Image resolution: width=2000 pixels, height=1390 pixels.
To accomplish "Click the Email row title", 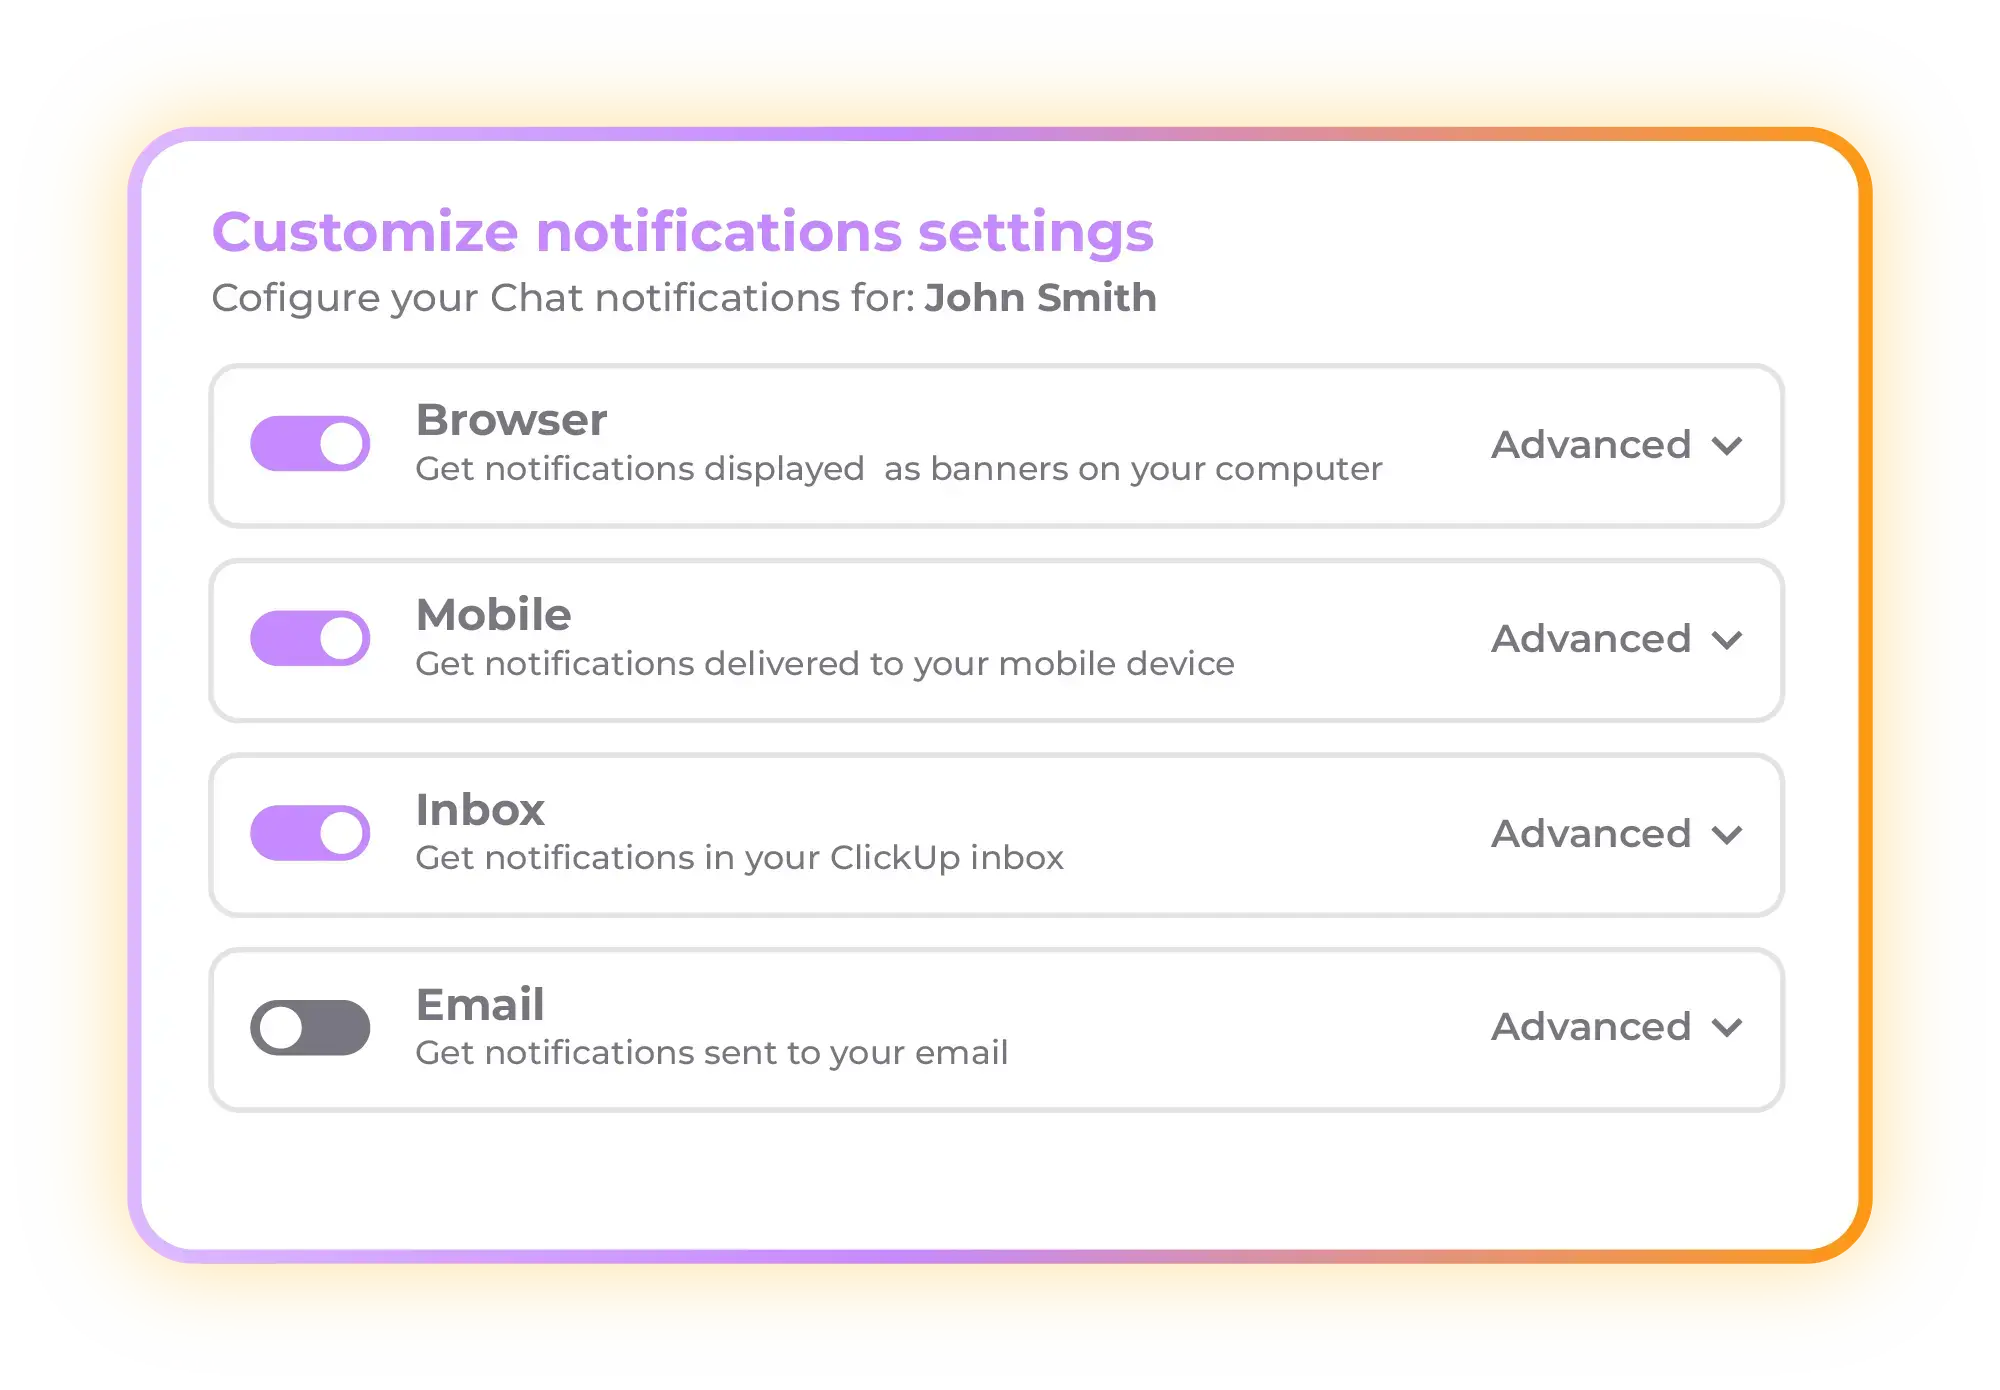I will (480, 1004).
